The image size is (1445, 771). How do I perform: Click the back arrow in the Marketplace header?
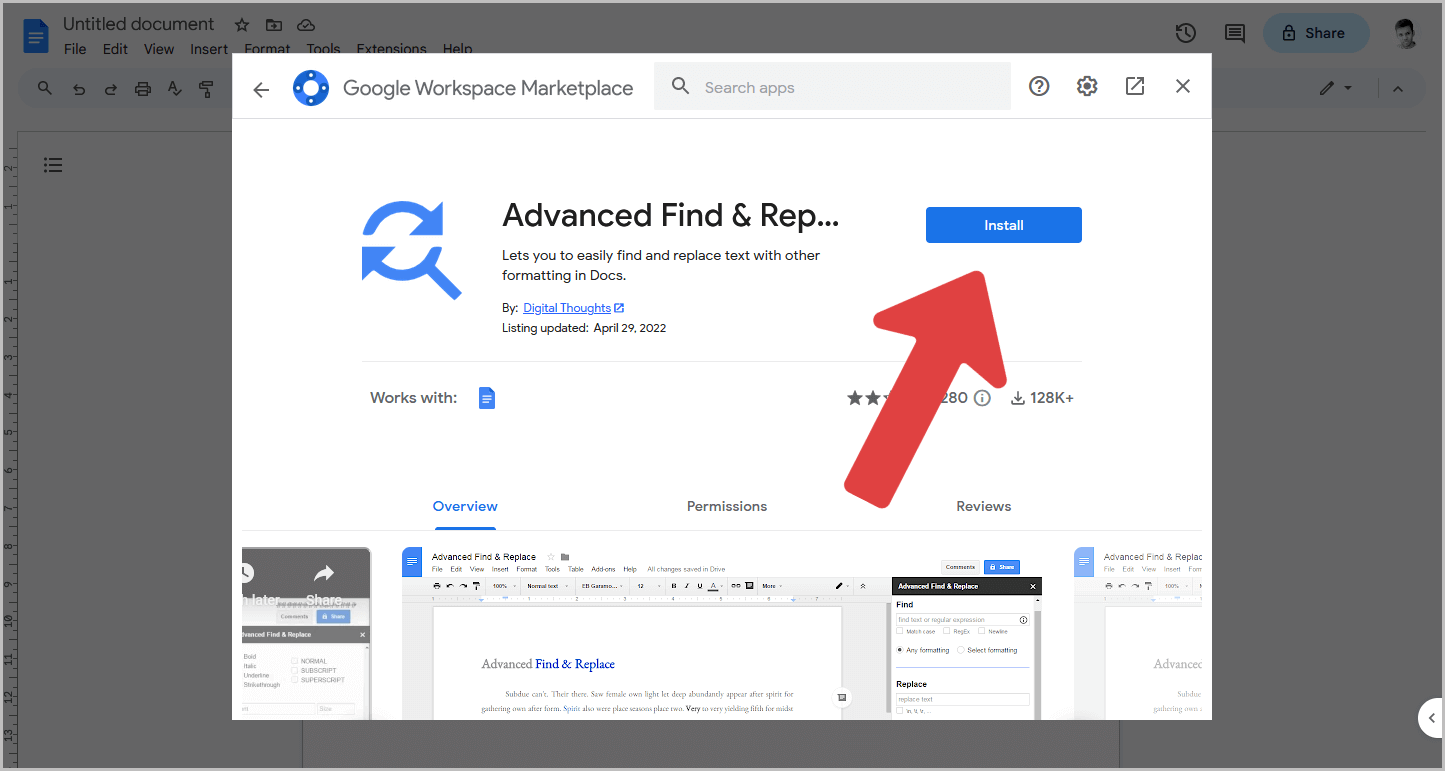pos(260,89)
